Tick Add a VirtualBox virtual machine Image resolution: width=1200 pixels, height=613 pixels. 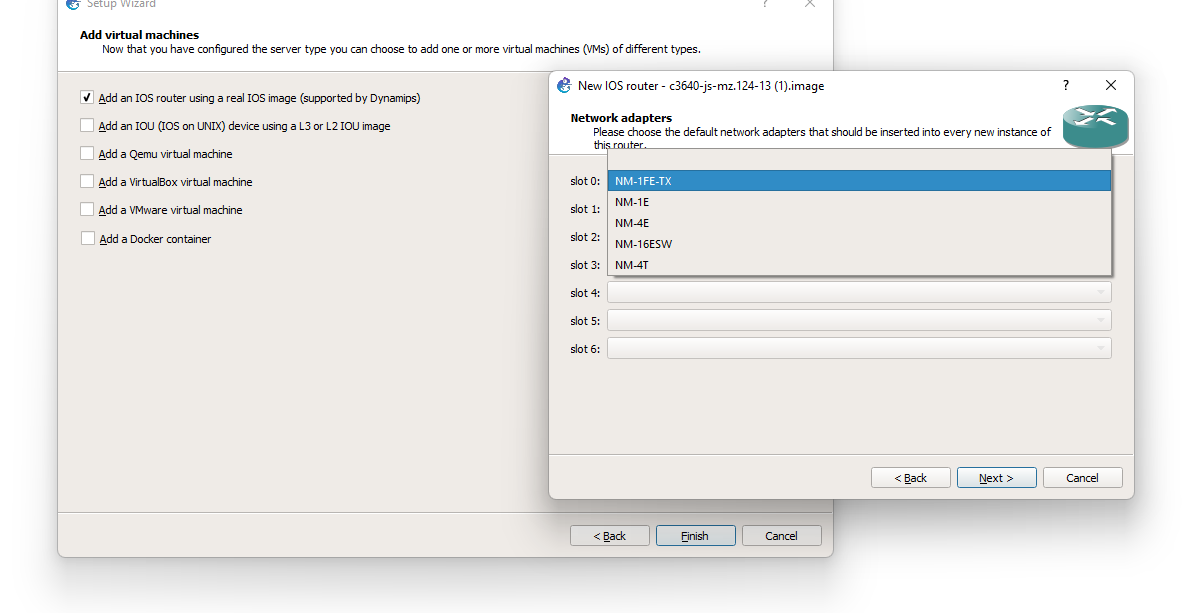click(x=87, y=182)
